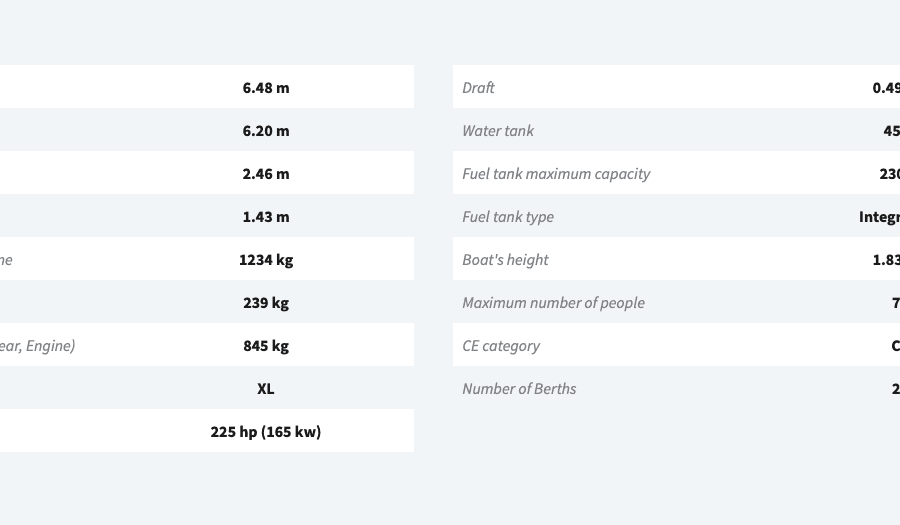900x525 pixels.
Task: Click the 225 hp (165 kw) value
Action: tap(266, 432)
